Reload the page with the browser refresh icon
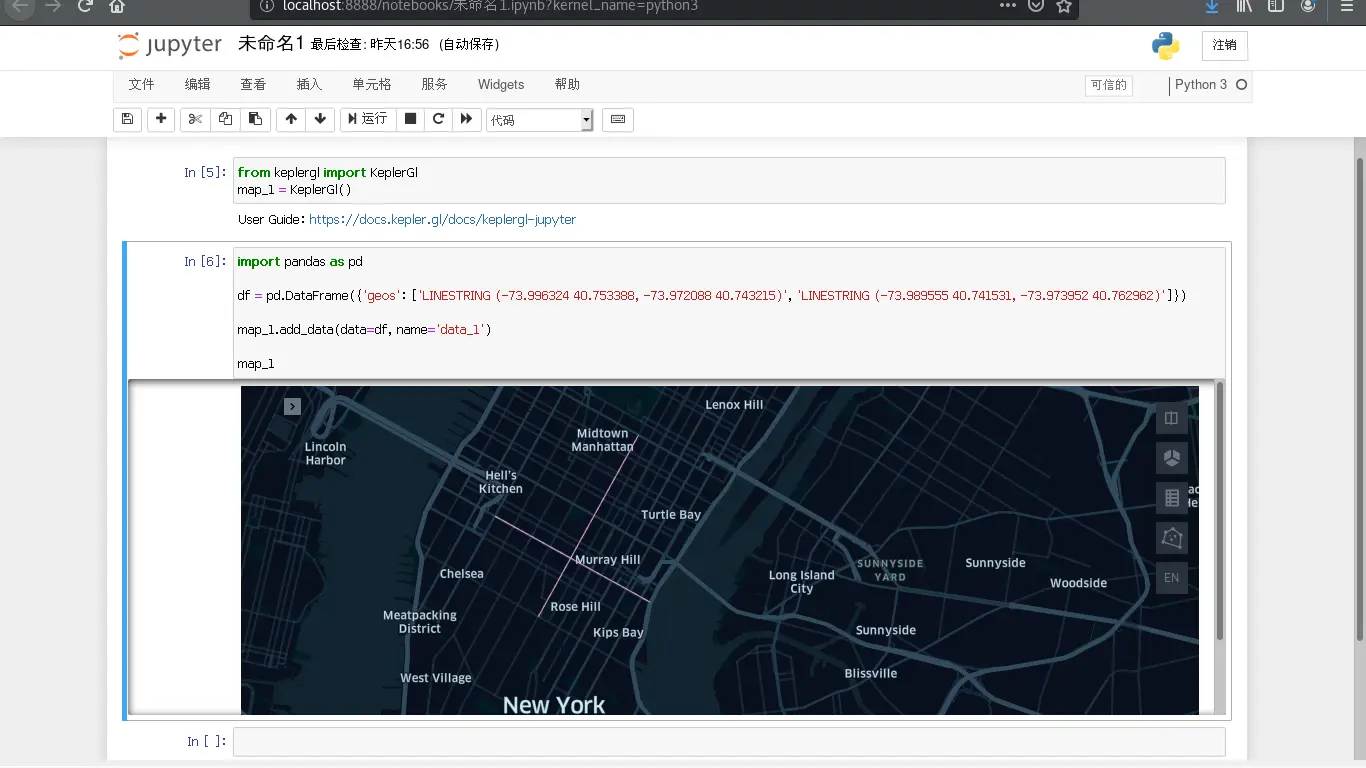The width and height of the screenshot is (1366, 768). [86, 6]
